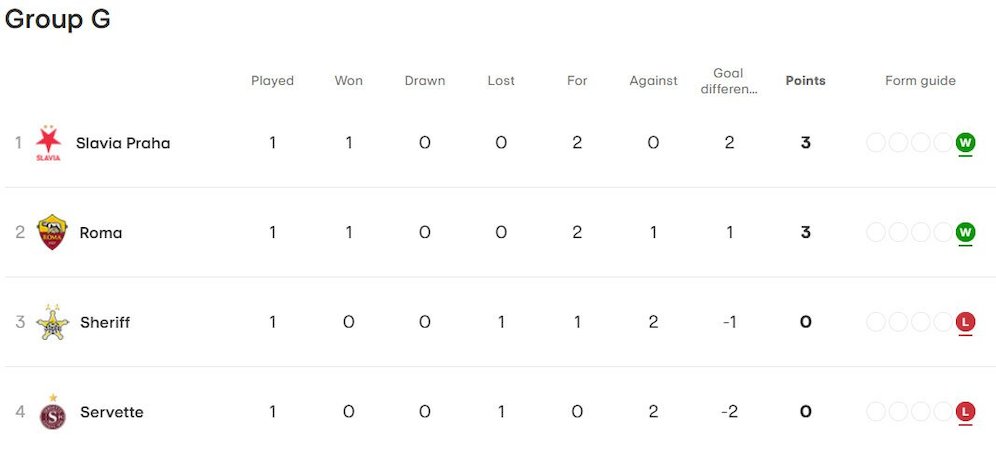
Task: Click the Servette club crest
Action: click(52, 412)
